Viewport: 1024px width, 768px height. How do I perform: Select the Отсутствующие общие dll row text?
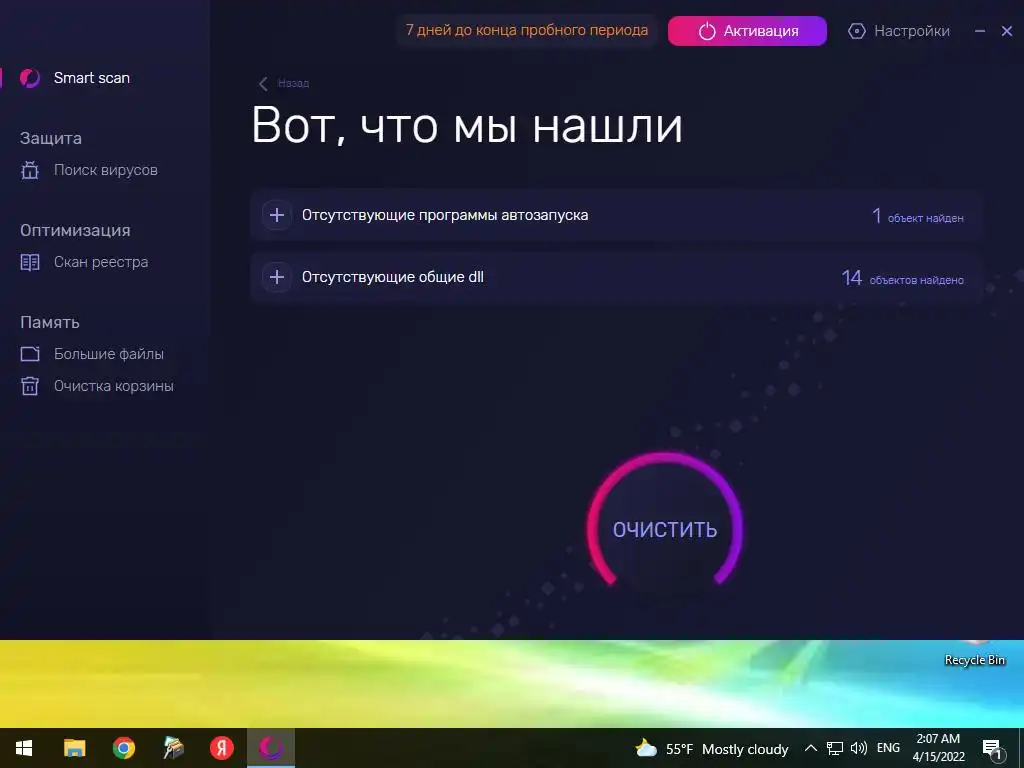[x=392, y=277]
